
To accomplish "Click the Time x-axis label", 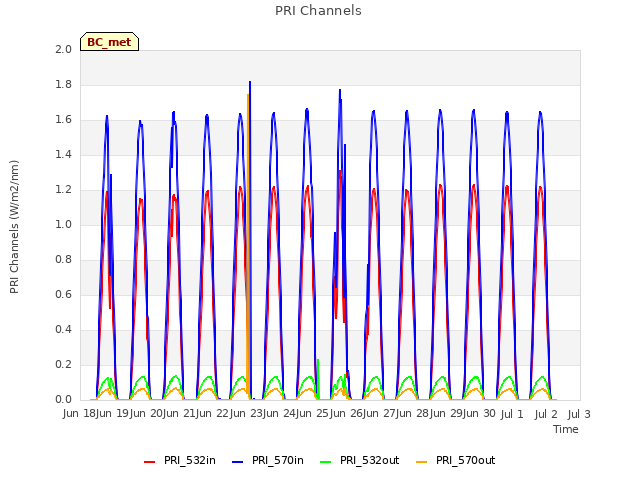I will pos(566,429).
